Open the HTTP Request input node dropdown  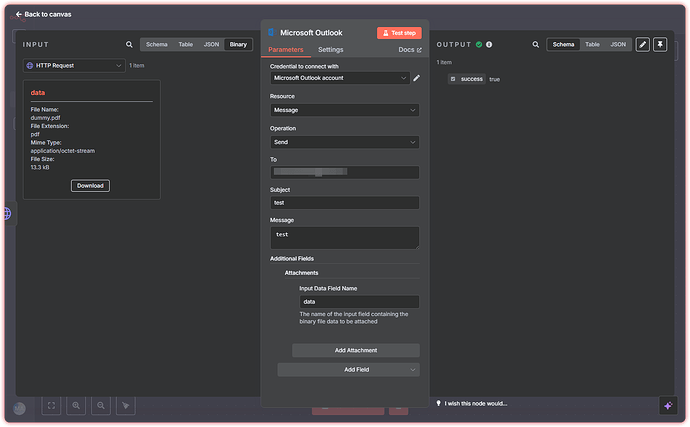[x=74, y=66]
